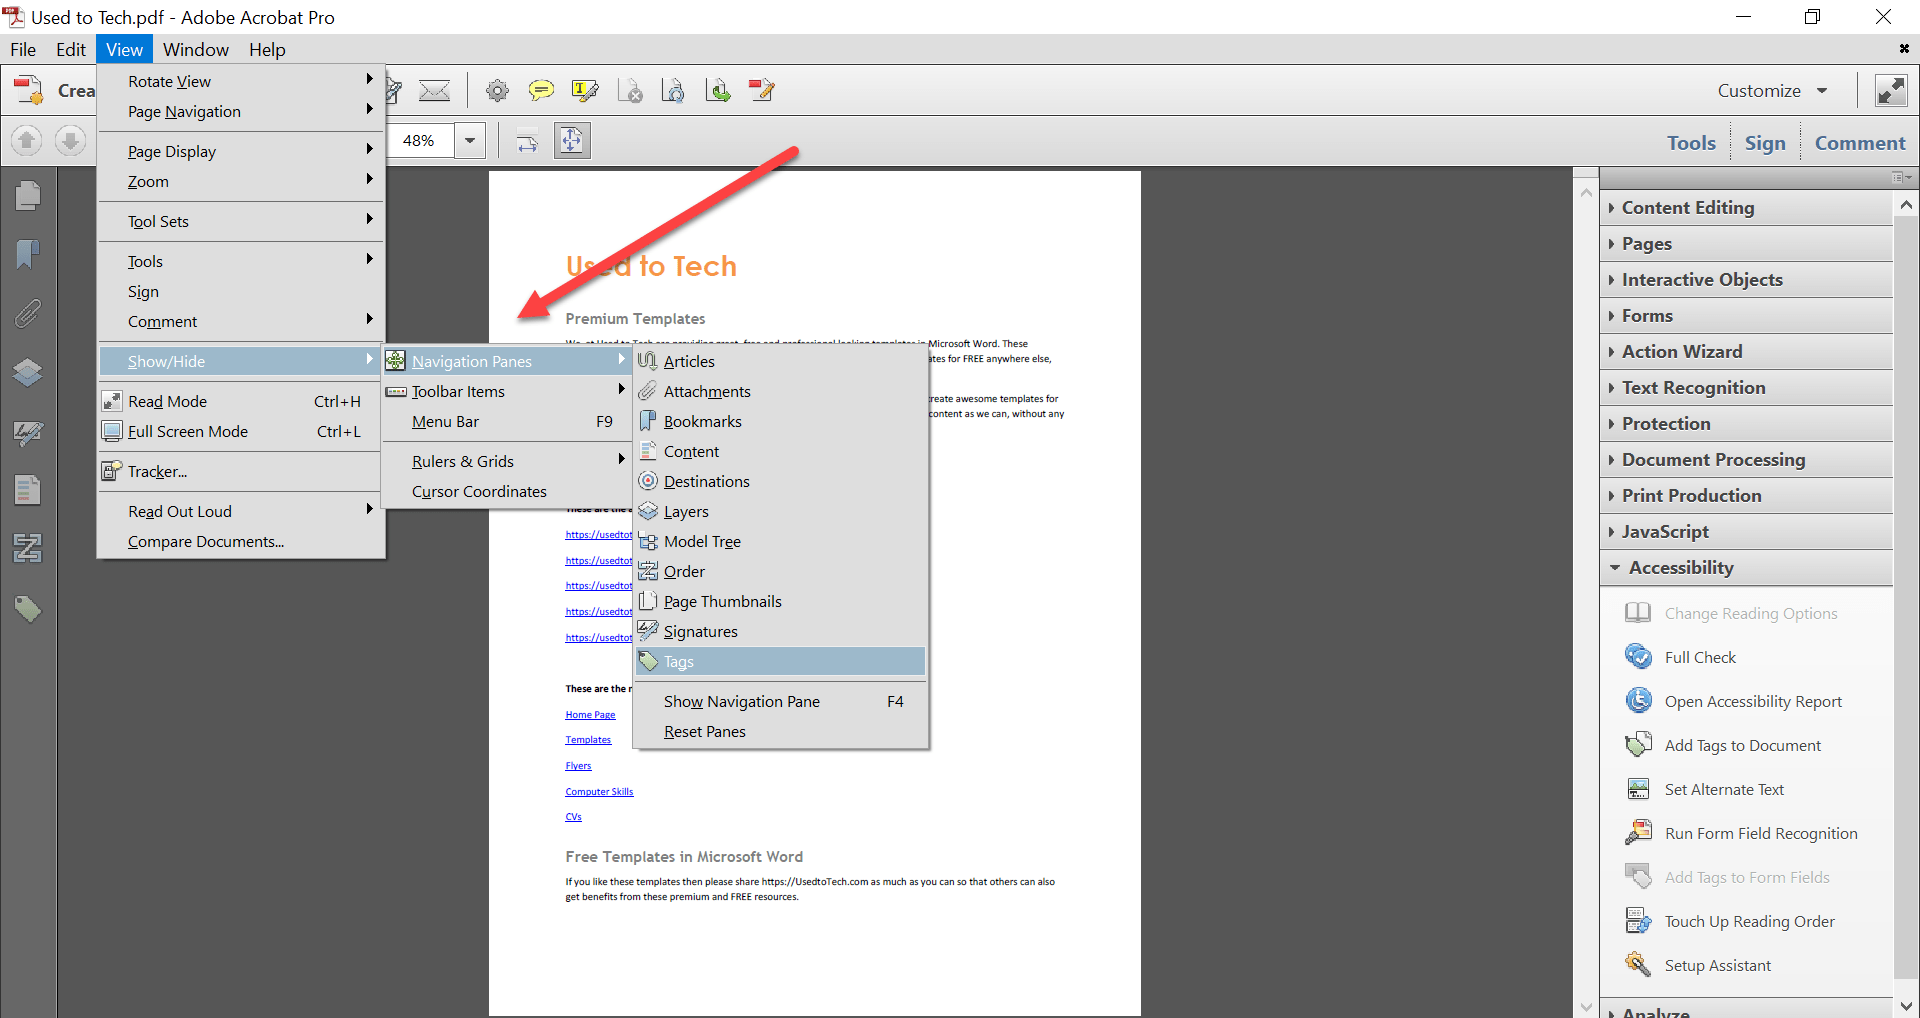Open Tags panel icon in left sidebar
Viewport: 1920px width, 1018px height.
pyautogui.click(x=28, y=608)
